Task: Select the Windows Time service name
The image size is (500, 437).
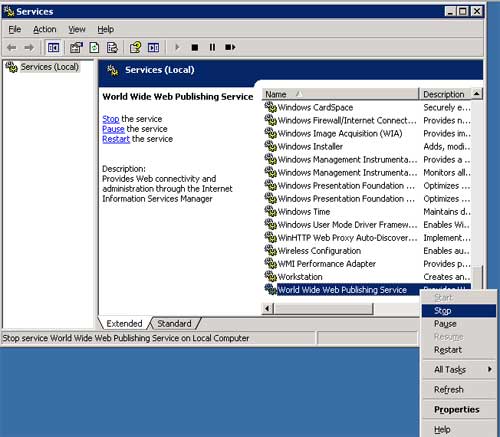Action: (304, 211)
